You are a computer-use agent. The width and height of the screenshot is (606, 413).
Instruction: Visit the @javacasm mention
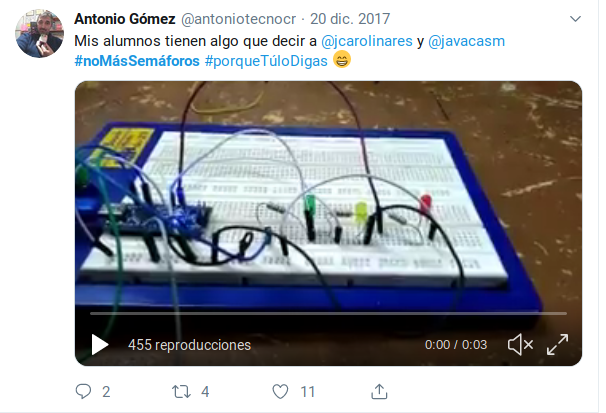point(466,41)
